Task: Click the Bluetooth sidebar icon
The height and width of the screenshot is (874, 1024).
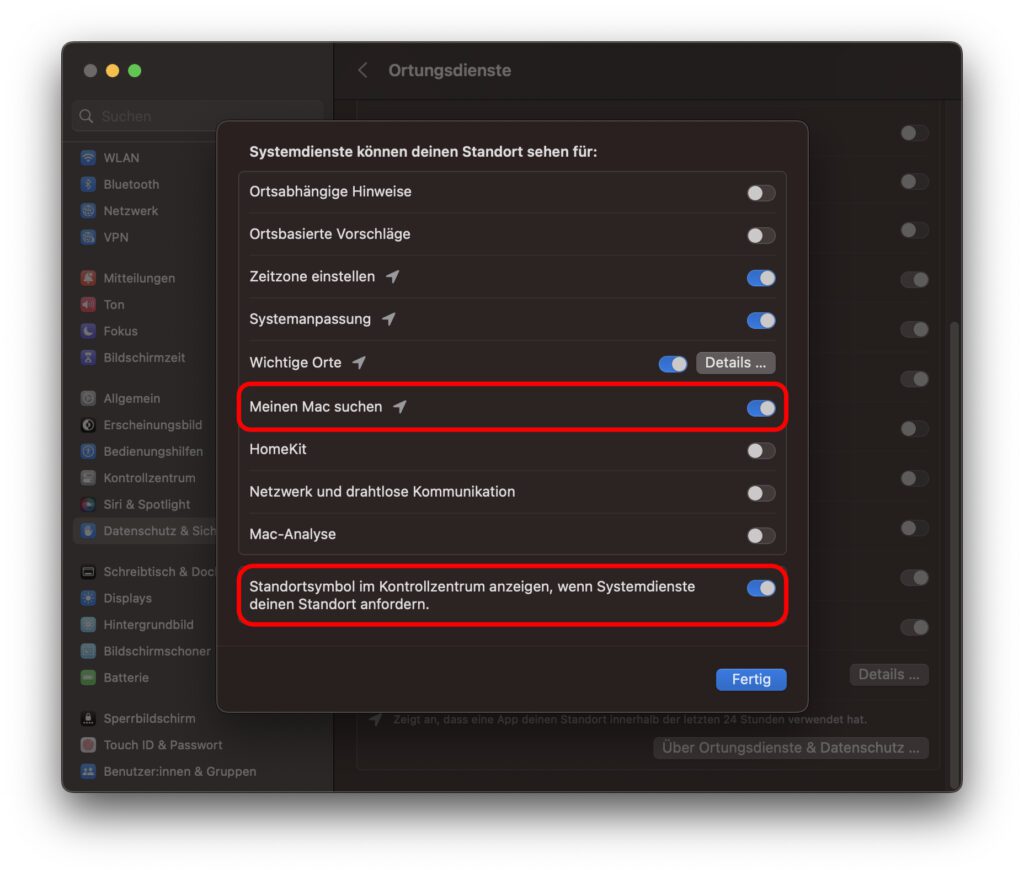Action: (x=88, y=184)
